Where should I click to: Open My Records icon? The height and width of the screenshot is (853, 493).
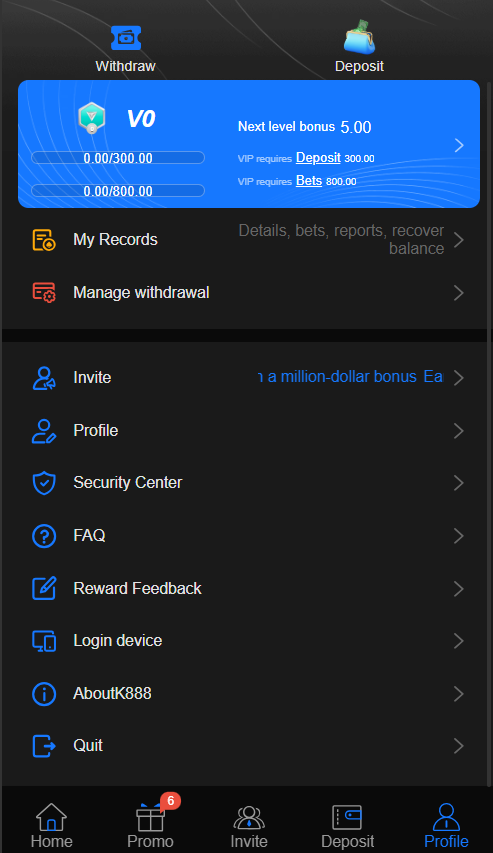click(x=44, y=240)
